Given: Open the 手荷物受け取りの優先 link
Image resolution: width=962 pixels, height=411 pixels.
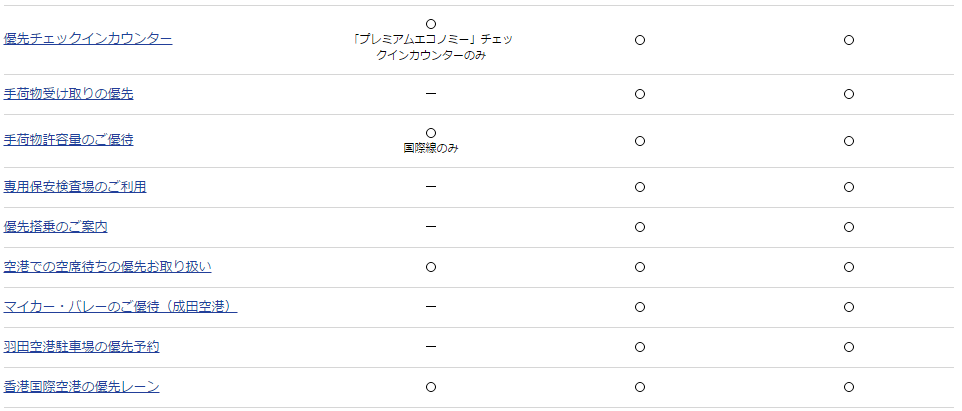Looking at the screenshot, I should (x=68, y=94).
